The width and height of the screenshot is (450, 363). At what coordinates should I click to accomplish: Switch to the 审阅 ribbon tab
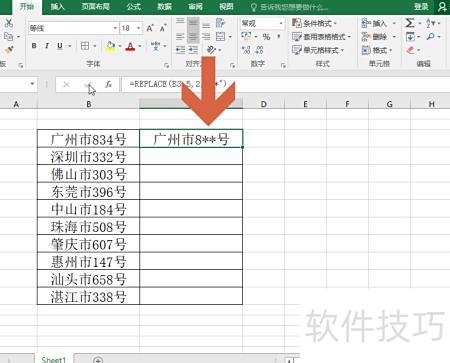[x=195, y=7]
